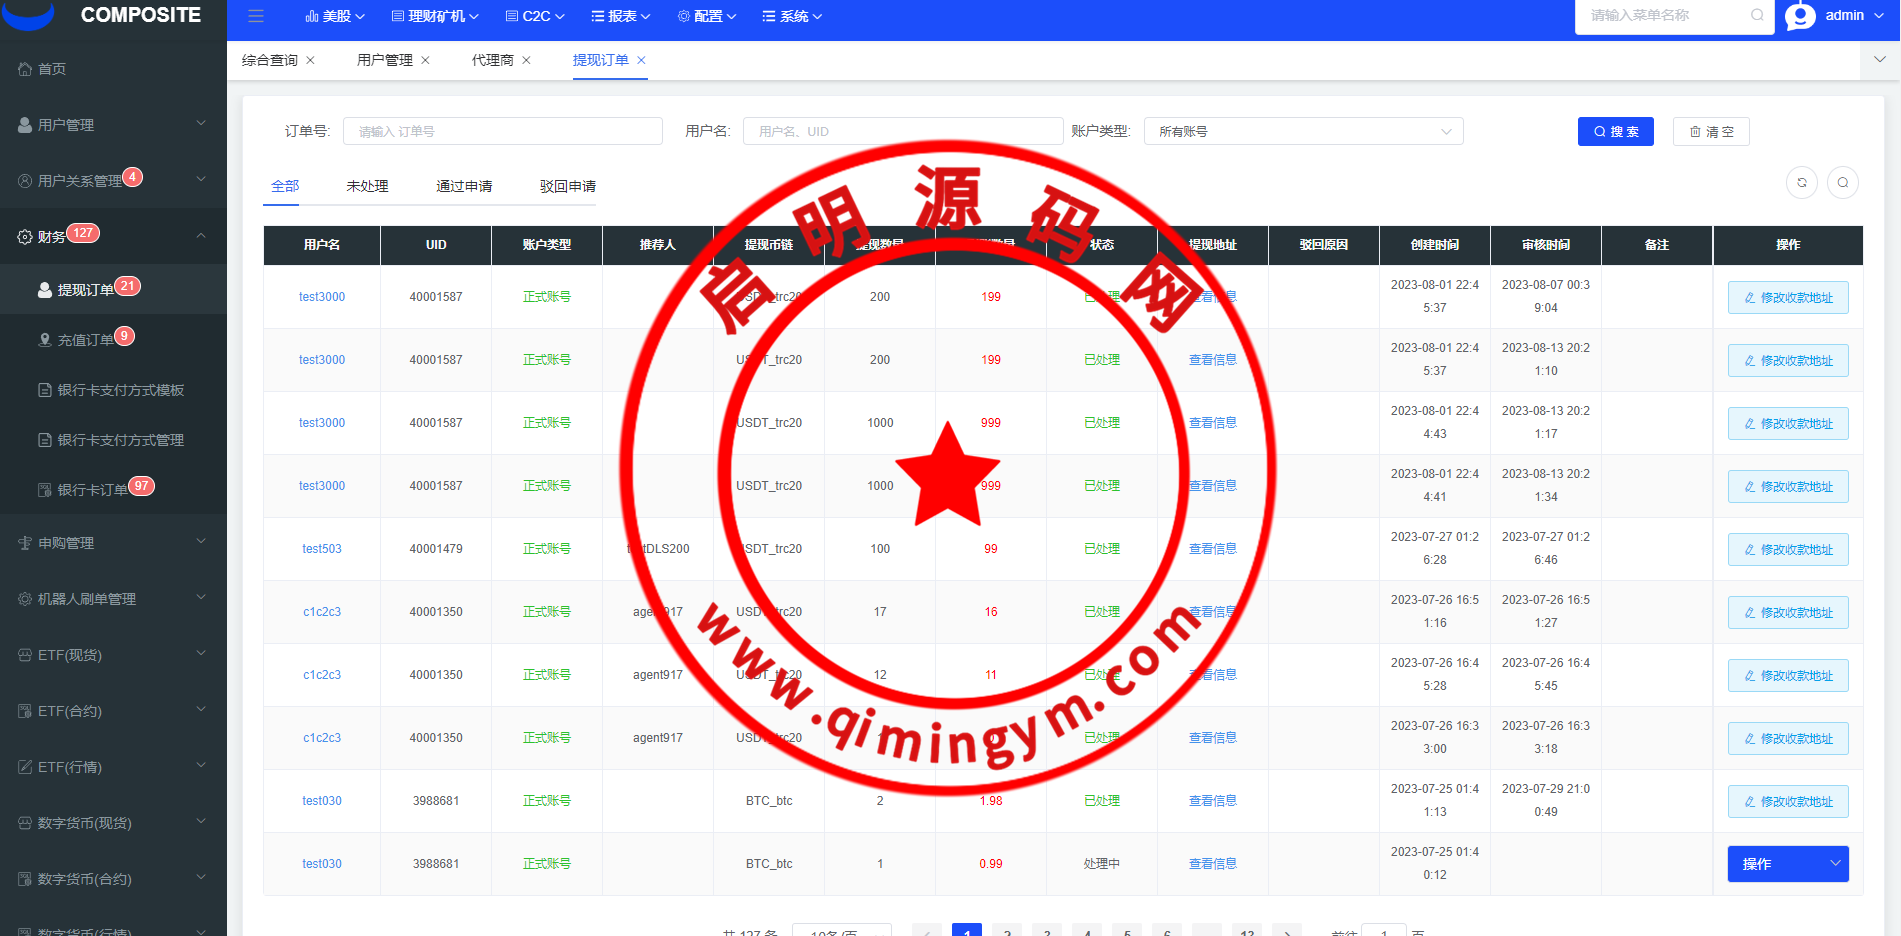Click the 清空 button
The image size is (1901, 936).
1710,132
